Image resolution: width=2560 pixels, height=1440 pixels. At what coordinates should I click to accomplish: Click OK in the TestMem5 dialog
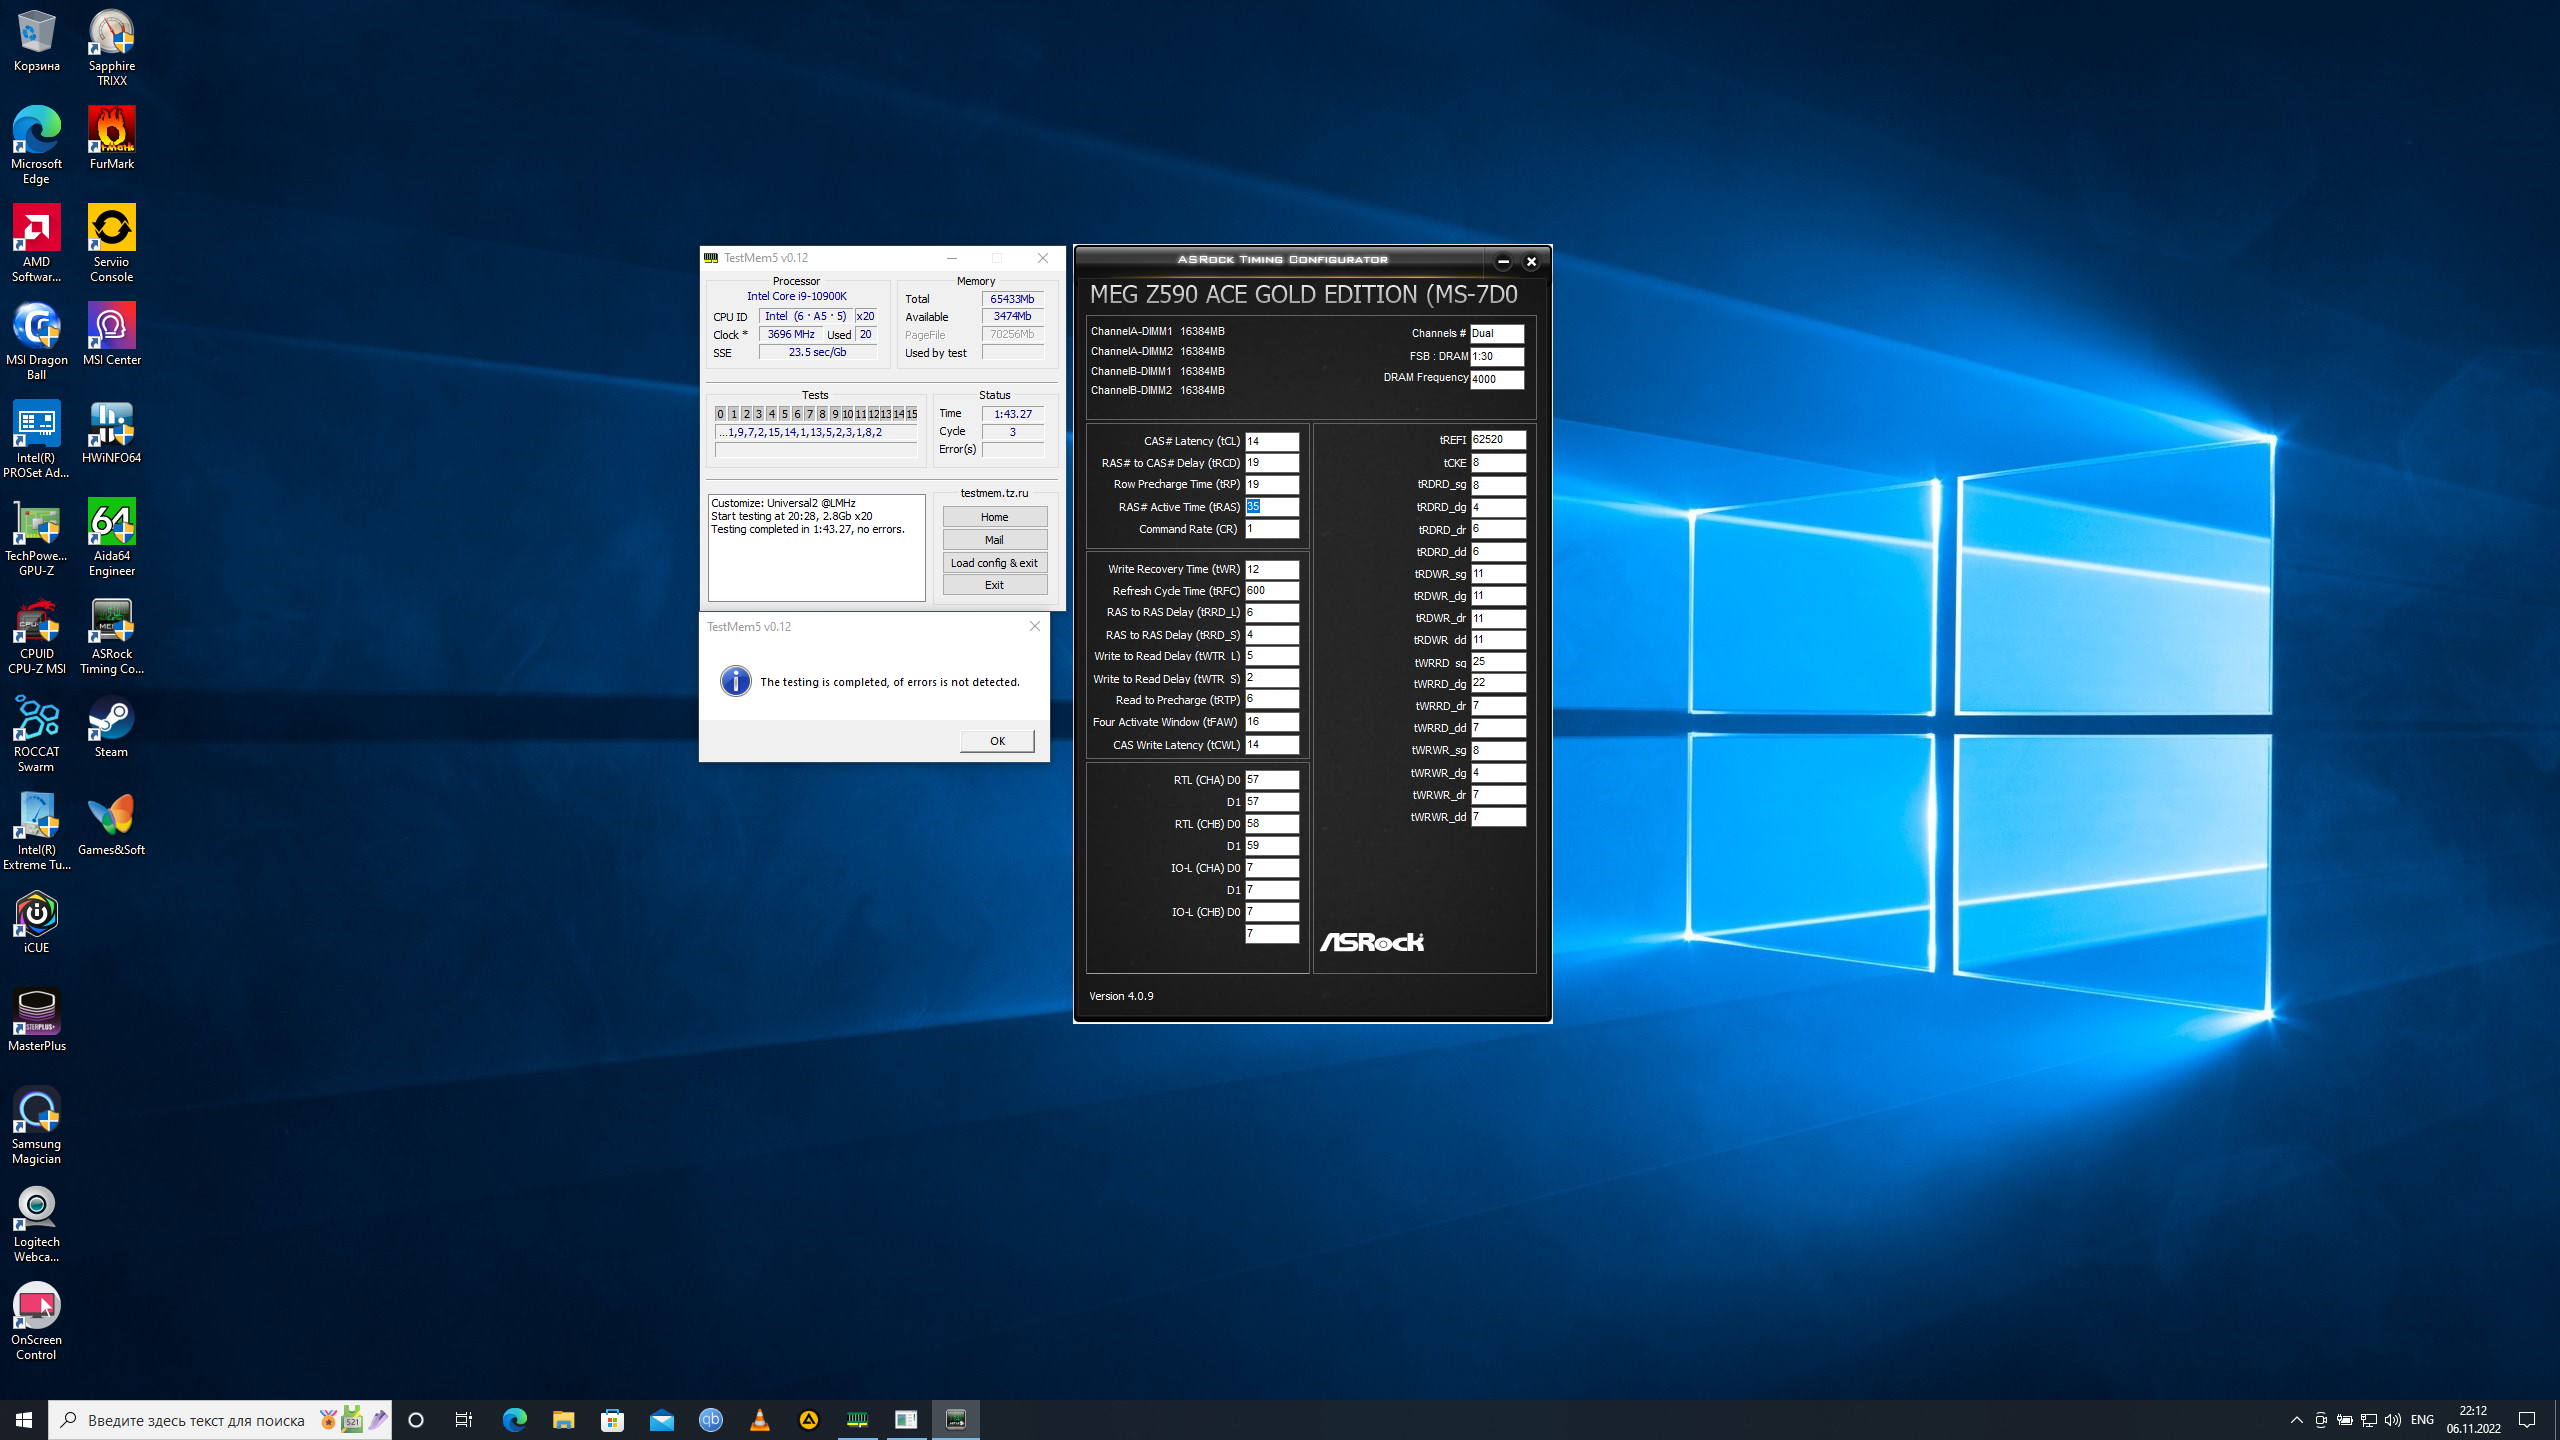point(996,741)
